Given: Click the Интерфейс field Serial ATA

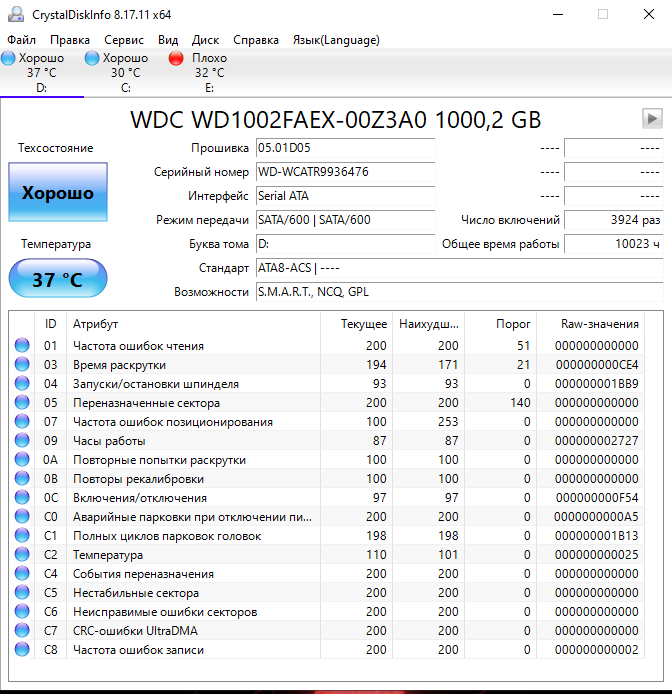Looking at the screenshot, I should click(x=345, y=196).
